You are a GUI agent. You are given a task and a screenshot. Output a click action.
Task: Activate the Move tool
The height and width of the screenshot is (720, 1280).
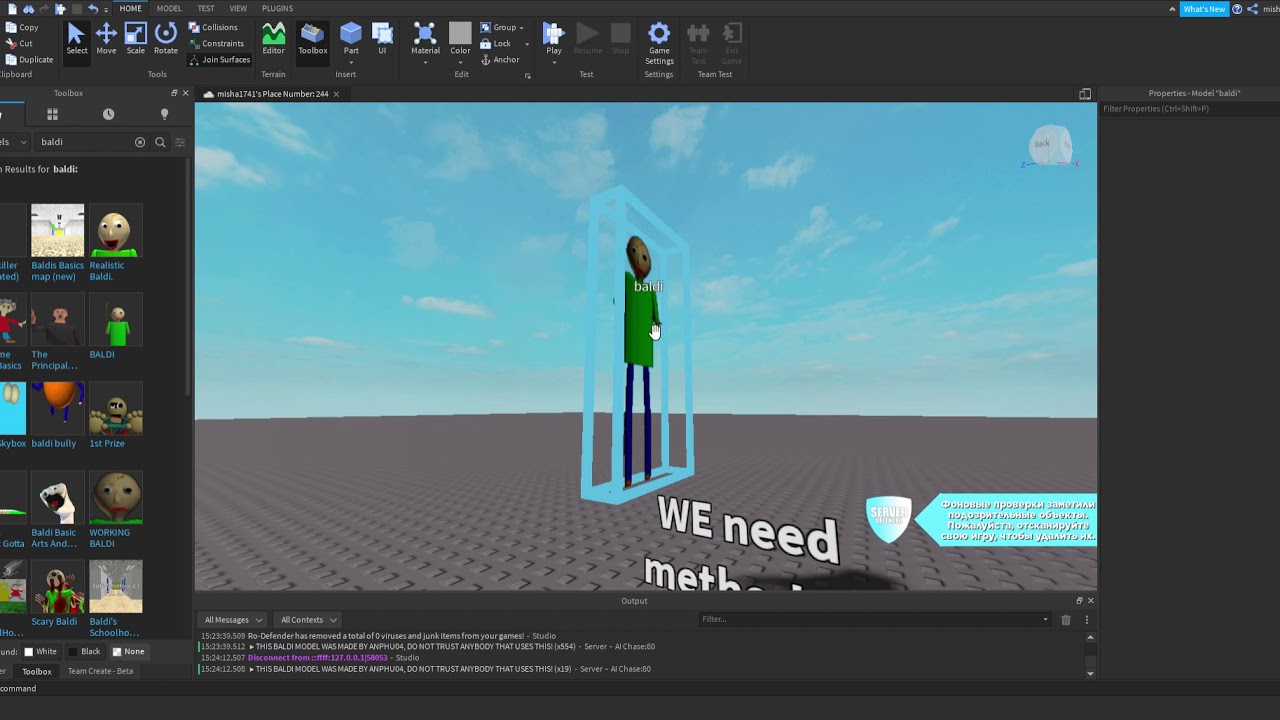[x=106, y=40]
